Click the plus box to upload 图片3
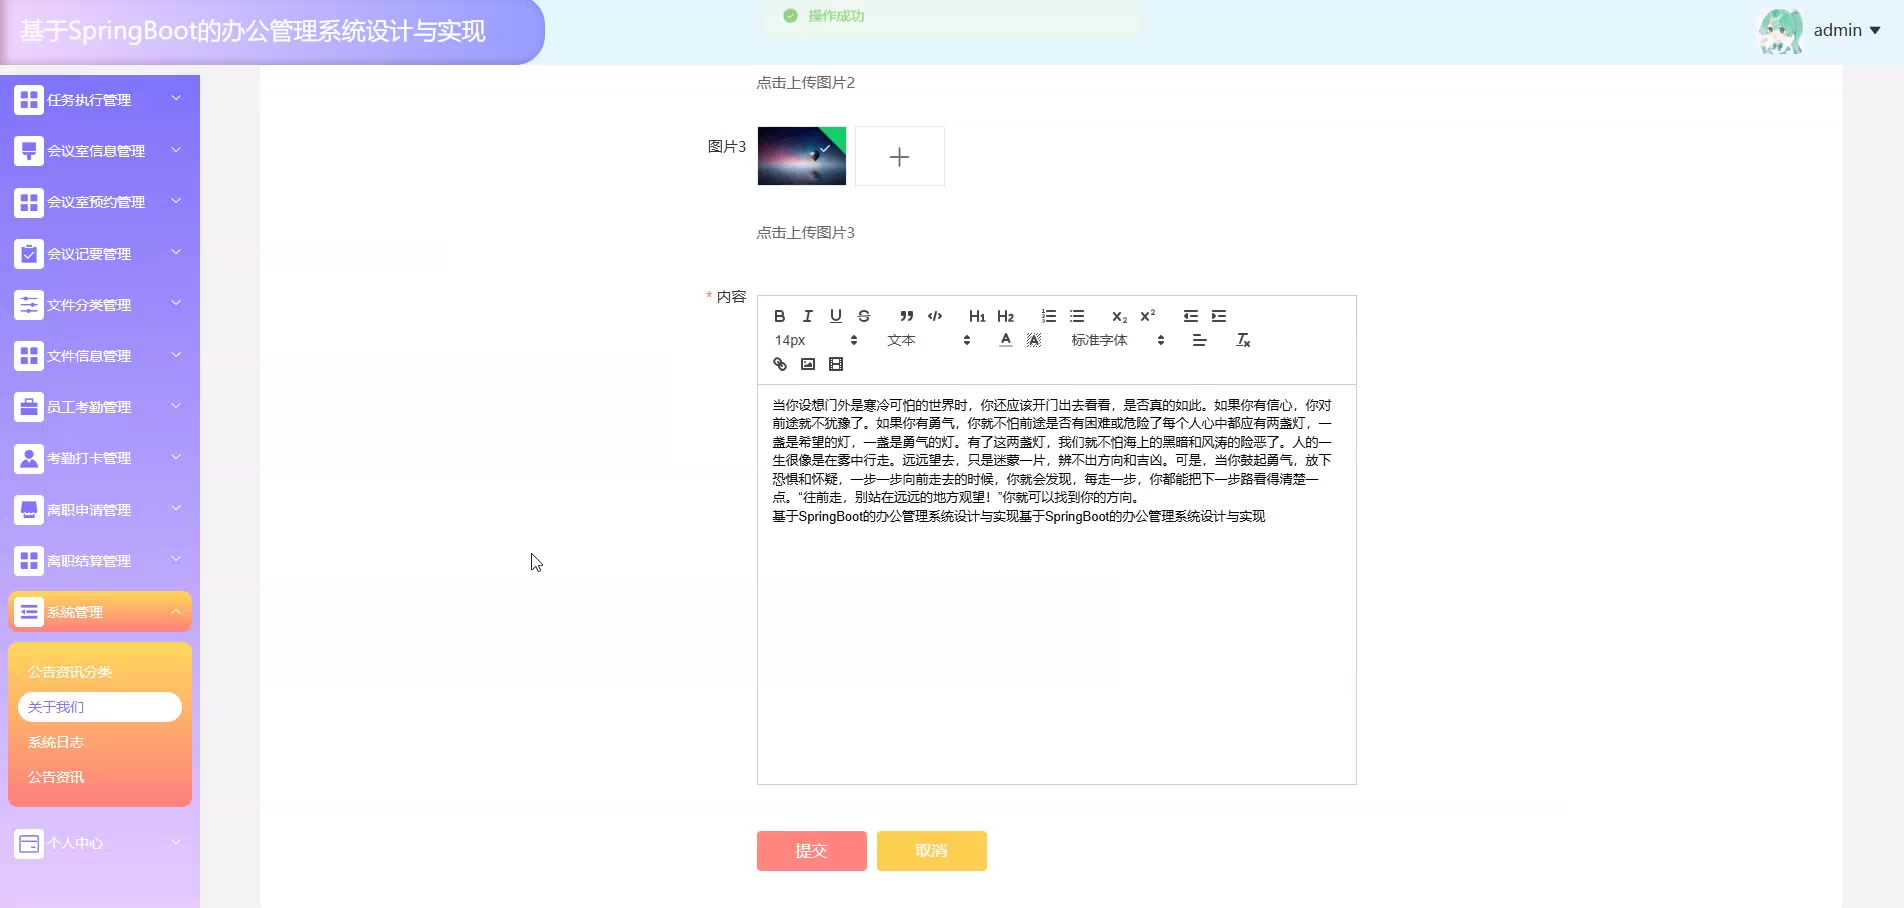 pos(899,156)
